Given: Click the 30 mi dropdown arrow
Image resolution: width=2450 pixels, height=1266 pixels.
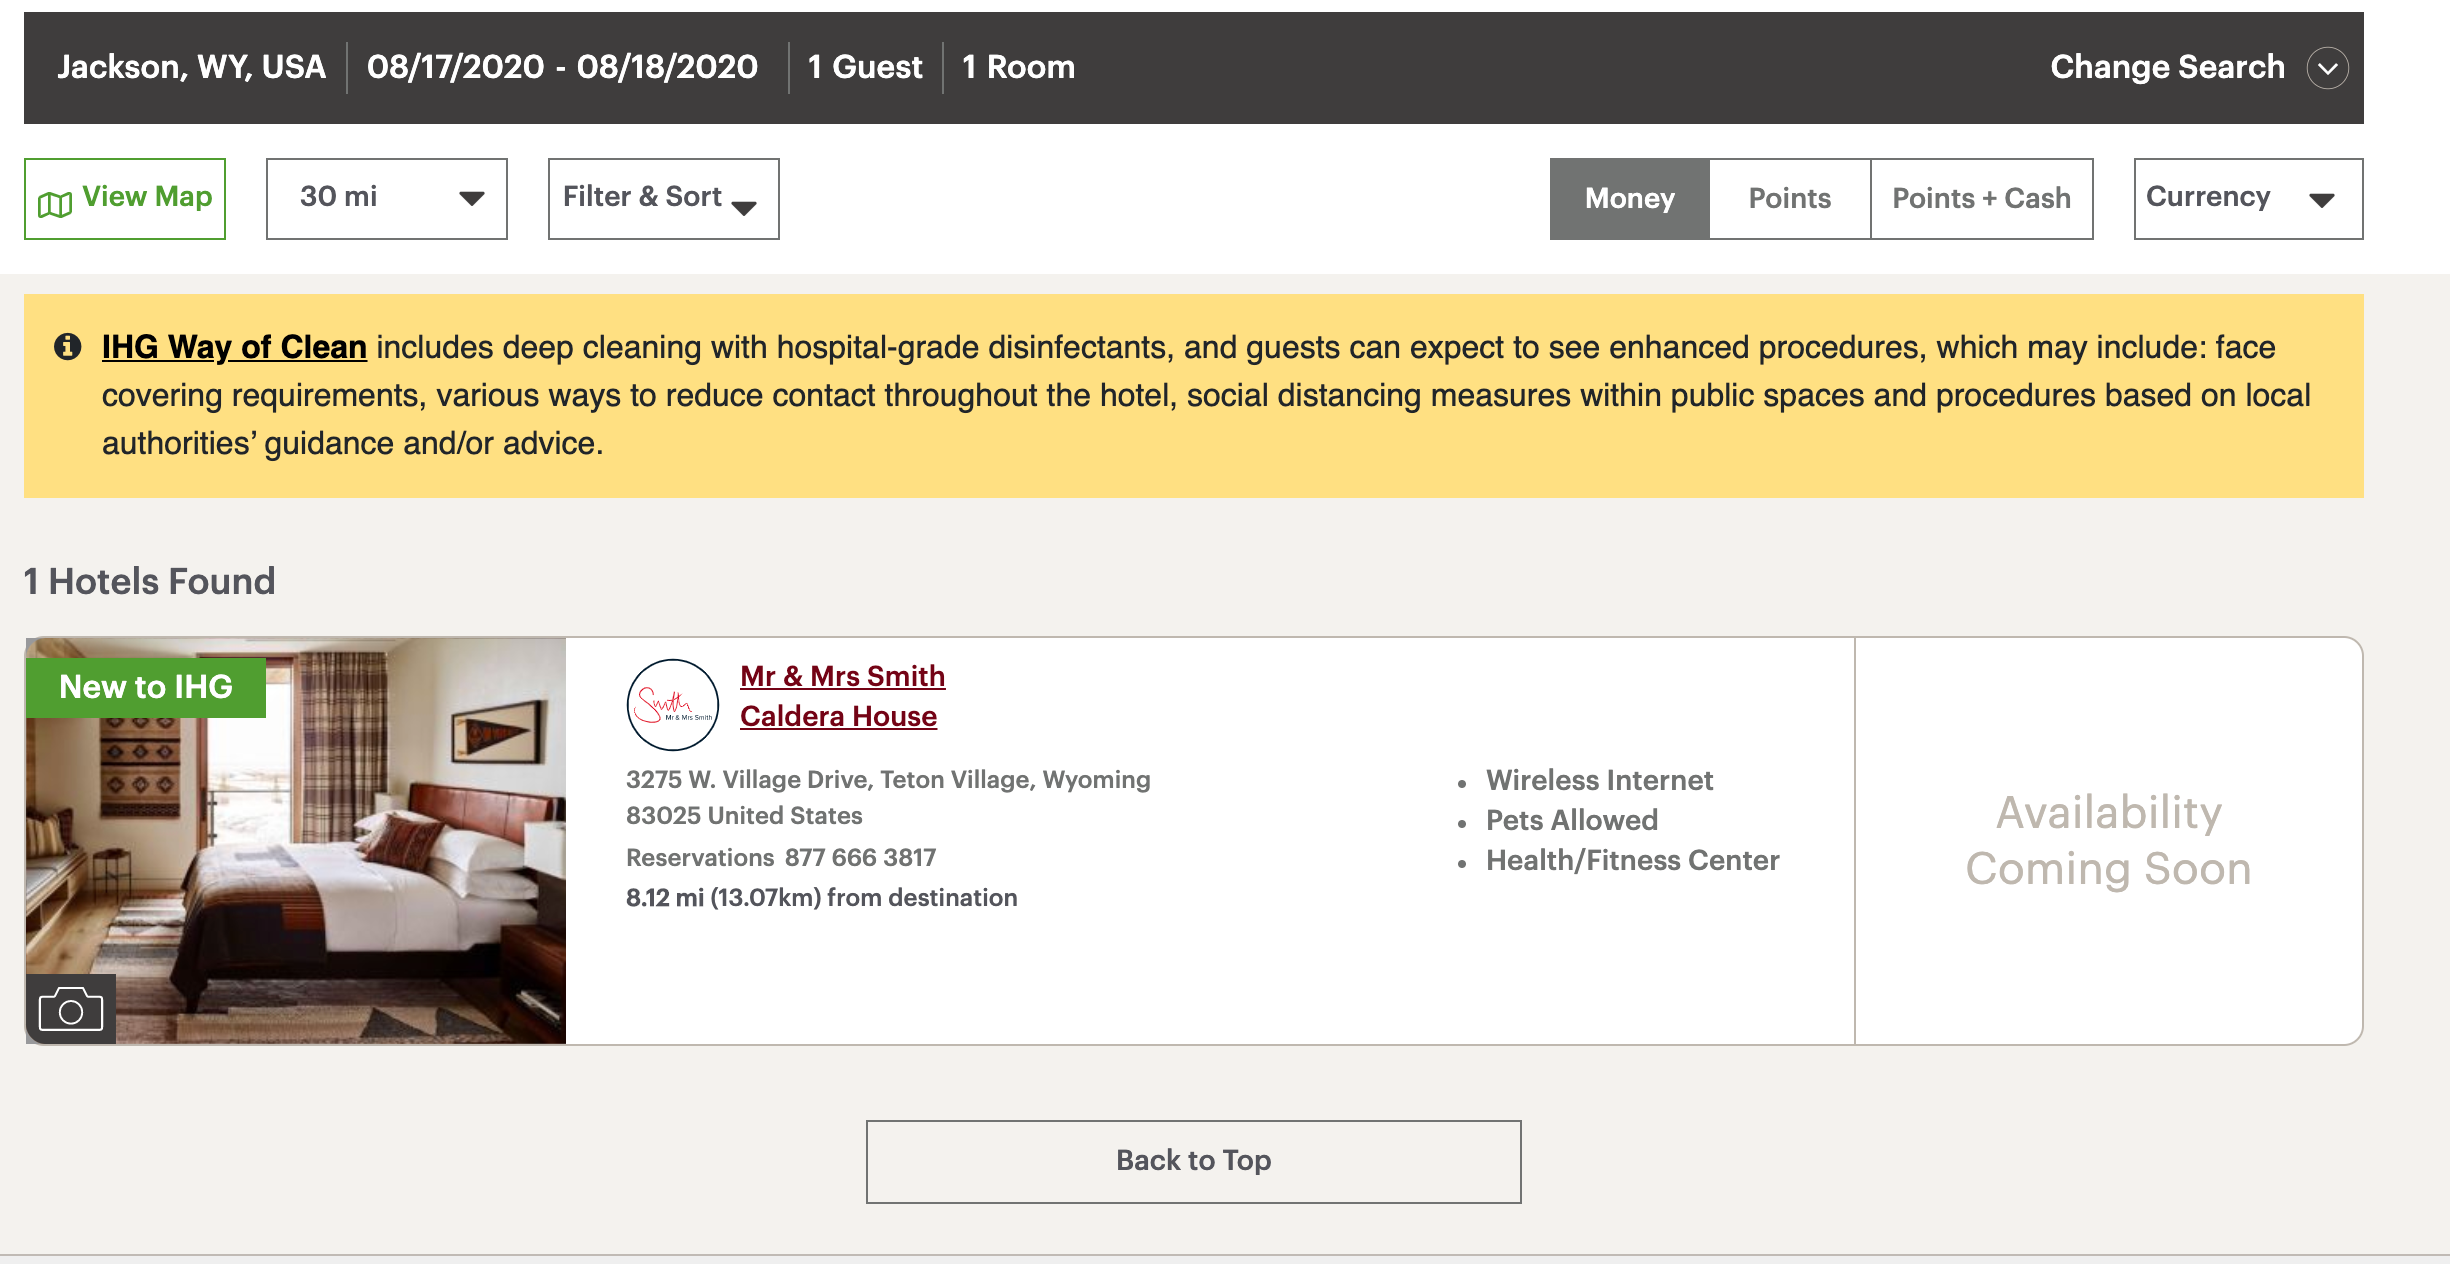Looking at the screenshot, I should [471, 199].
